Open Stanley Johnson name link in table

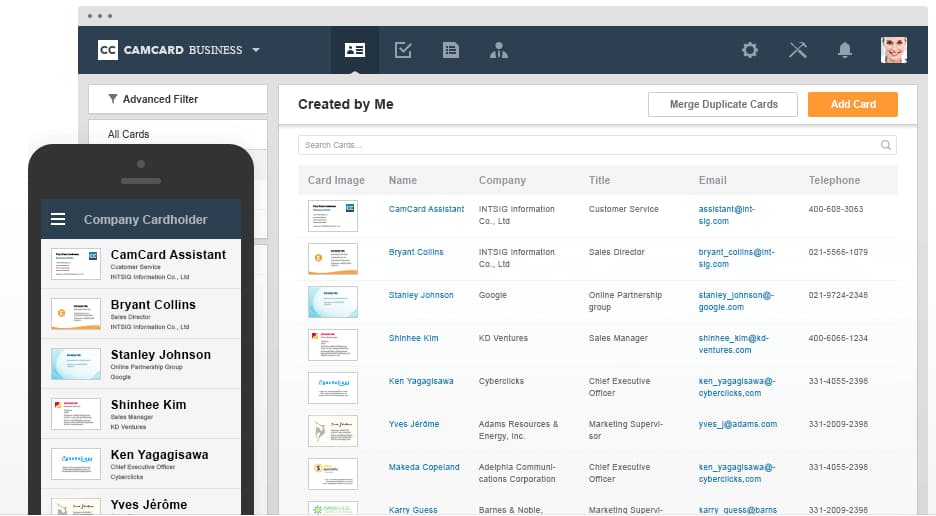click(421, 295)
